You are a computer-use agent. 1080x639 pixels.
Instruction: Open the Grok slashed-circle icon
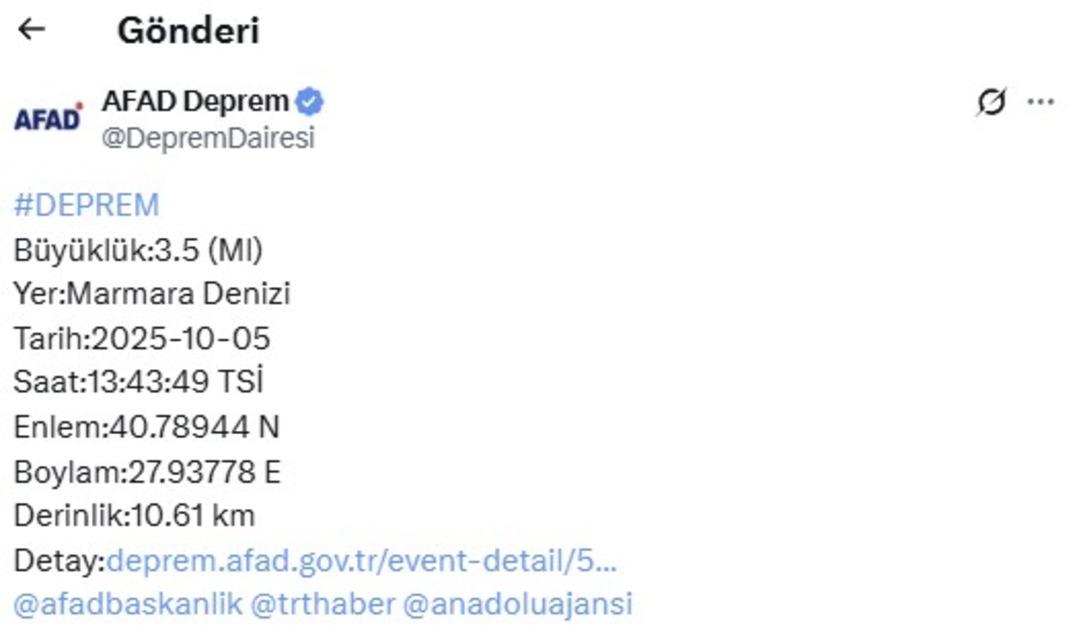pos(990,102)
